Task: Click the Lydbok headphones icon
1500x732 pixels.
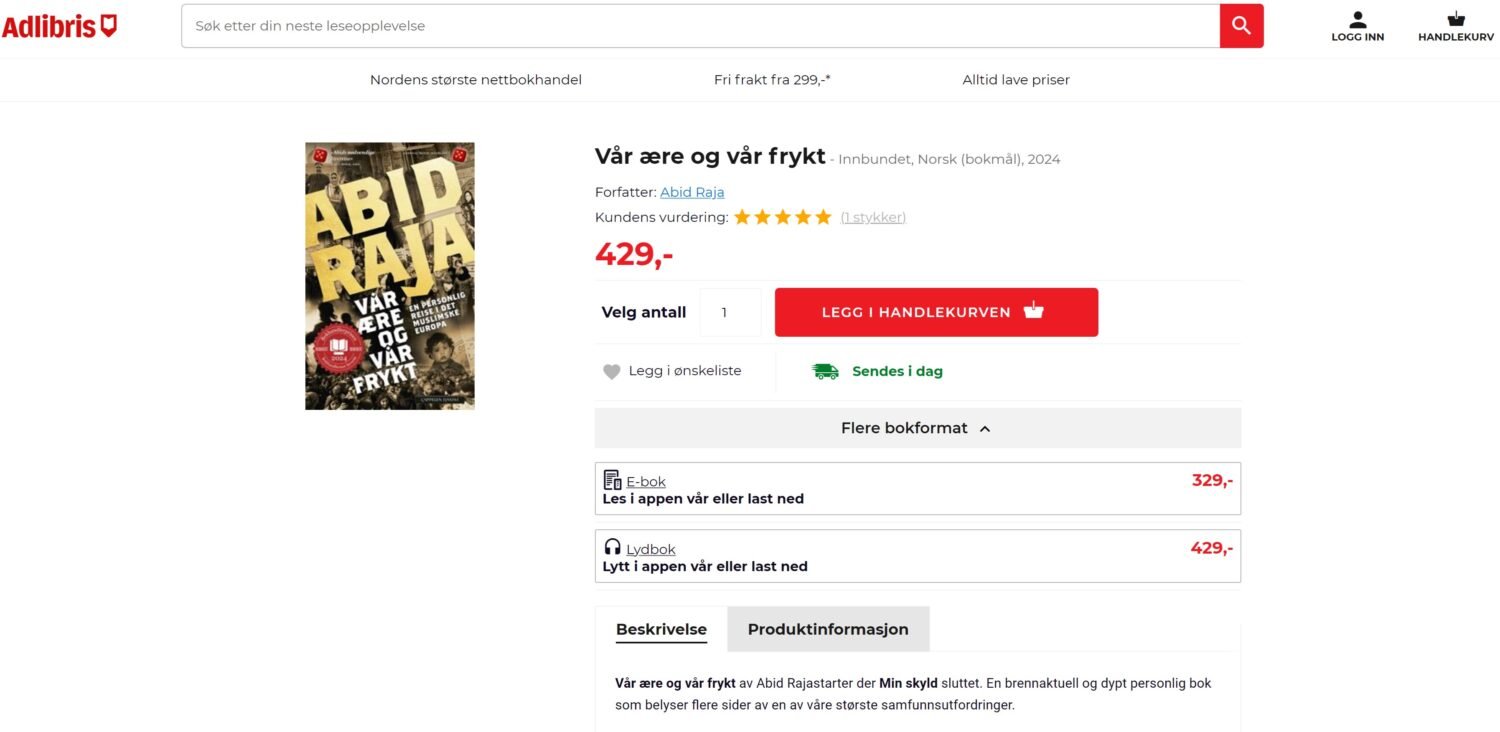Action: pyautogui.click(x=612, y=547)
